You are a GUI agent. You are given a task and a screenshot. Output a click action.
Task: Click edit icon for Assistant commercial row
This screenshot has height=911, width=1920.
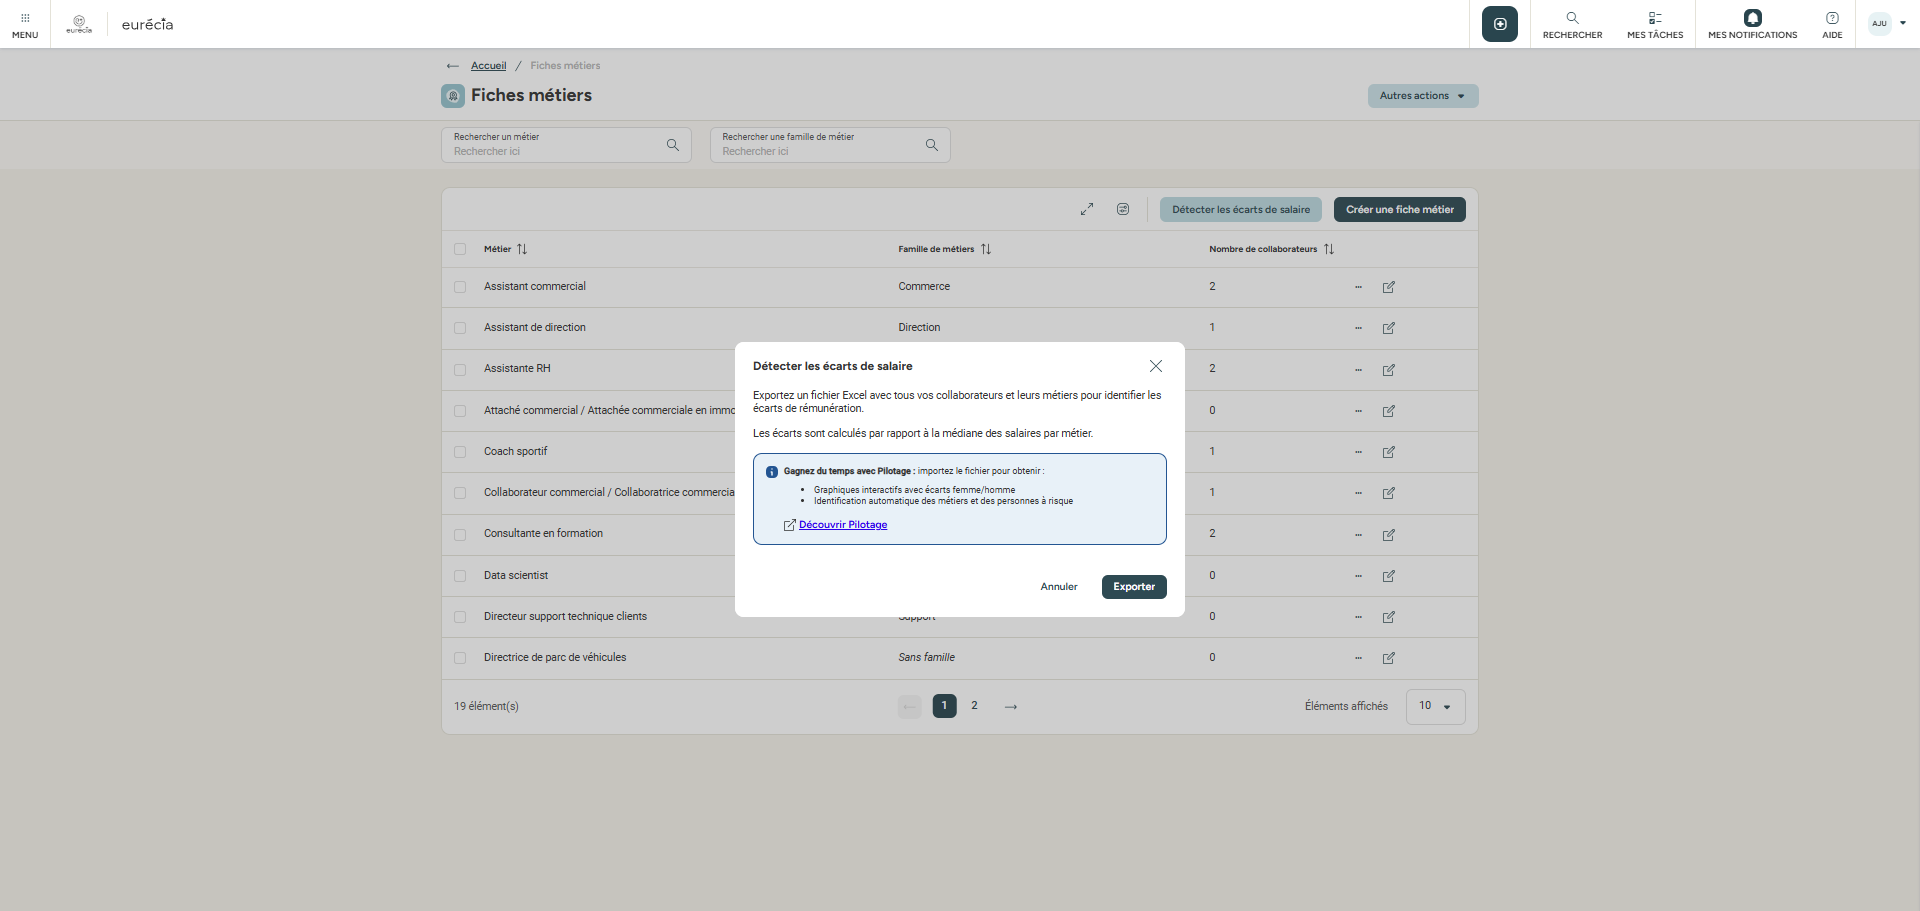(1388, 287)
